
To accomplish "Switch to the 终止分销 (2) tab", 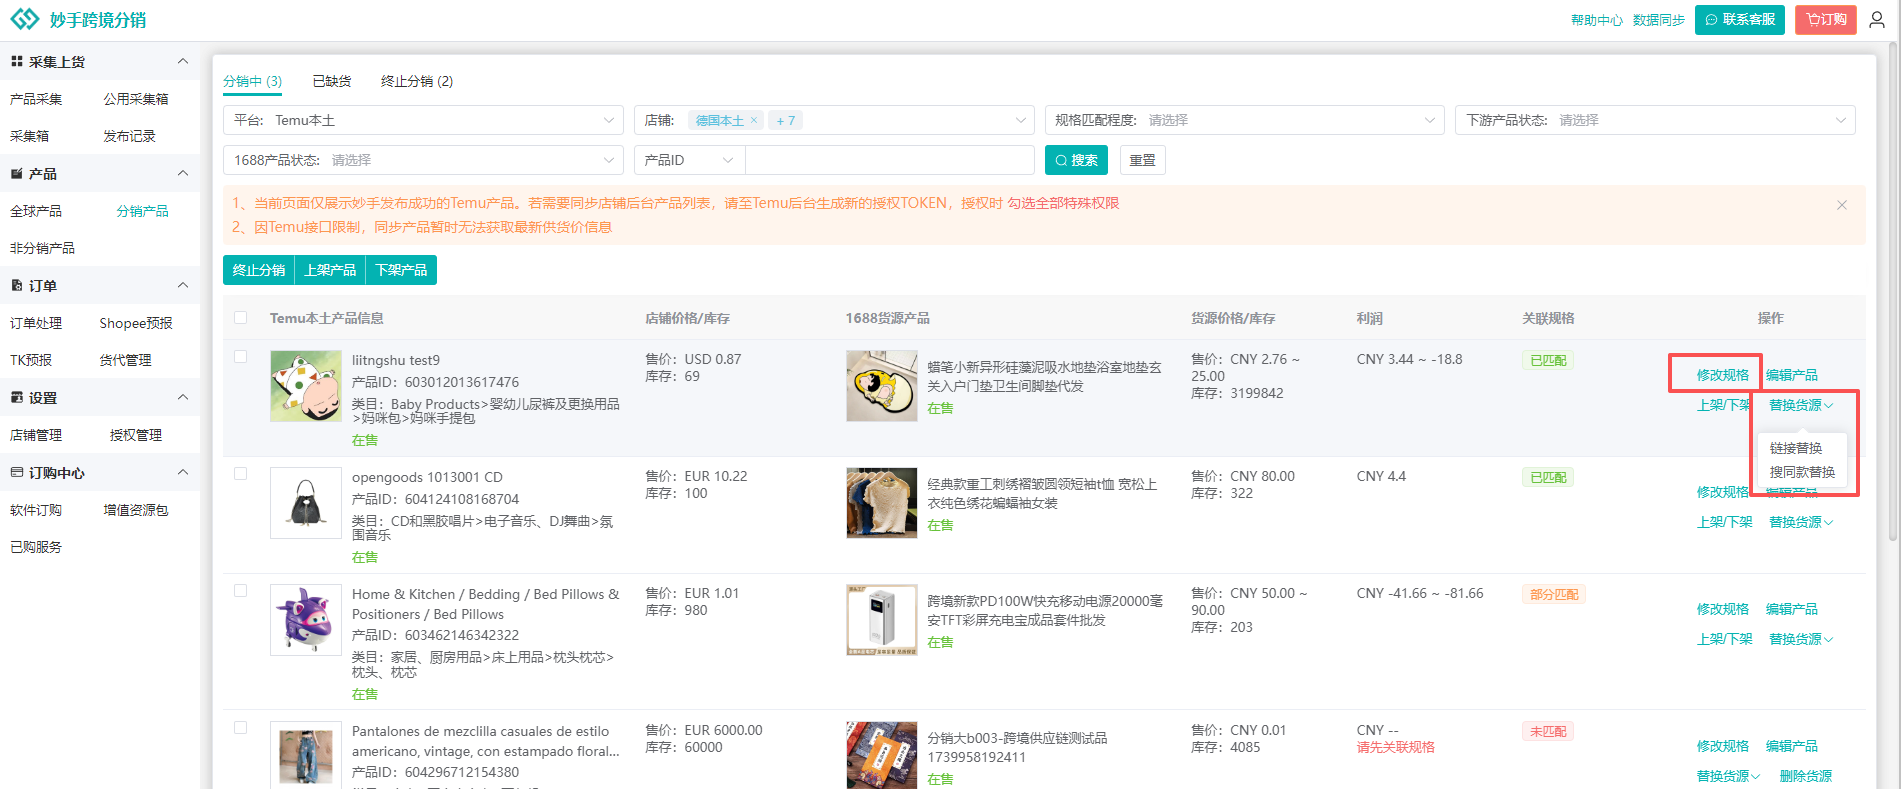I will 416,81.
